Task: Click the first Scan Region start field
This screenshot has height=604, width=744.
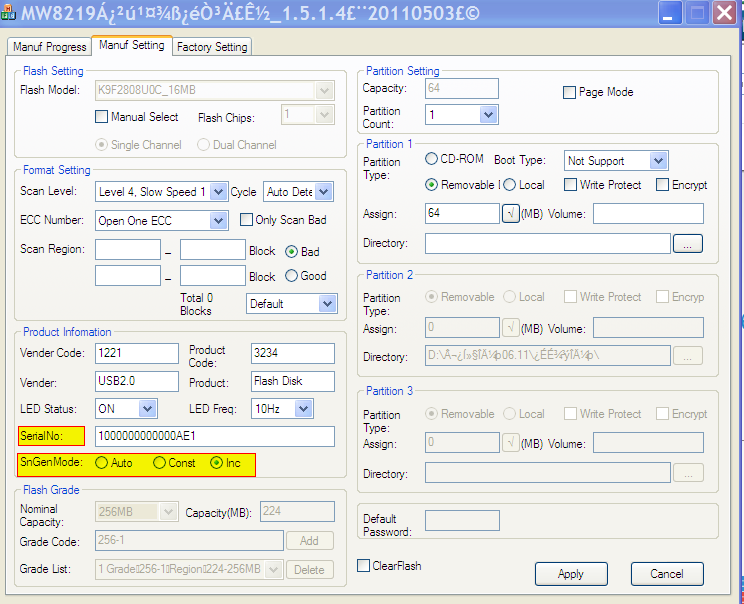Action: pyautogui.click(x=128, y=250)
